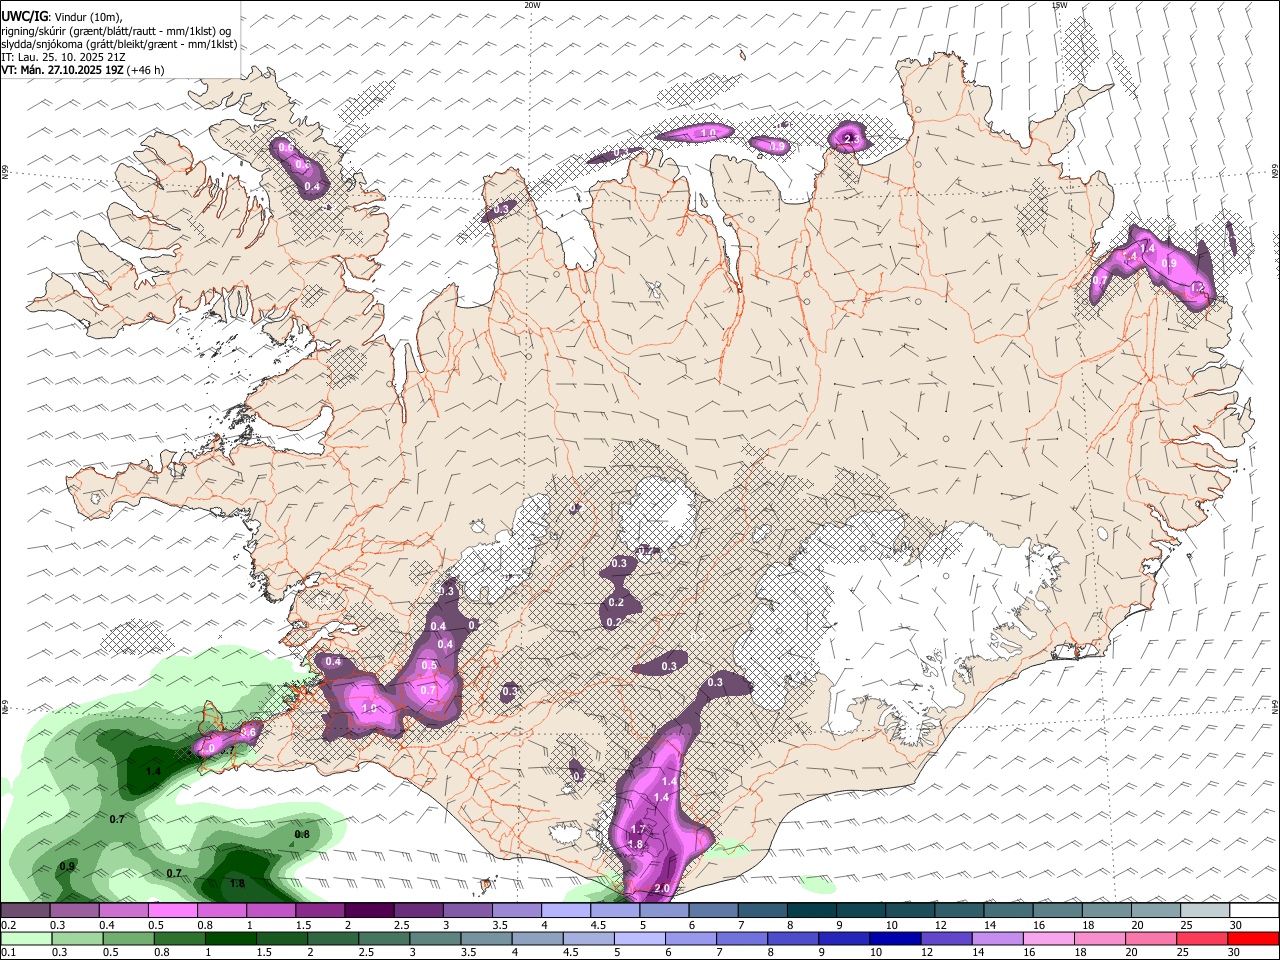Pick the top-row legend swatch above label 9
The image size is (1280, 960).
pos(861,911)
